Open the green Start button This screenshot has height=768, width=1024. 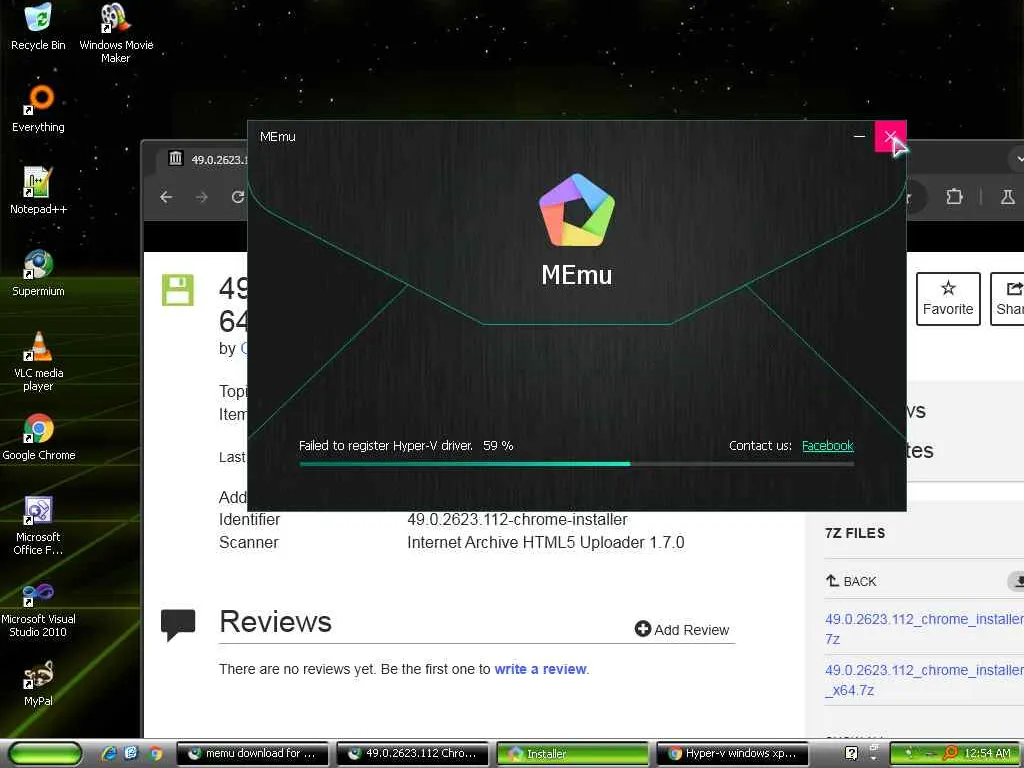45,754
